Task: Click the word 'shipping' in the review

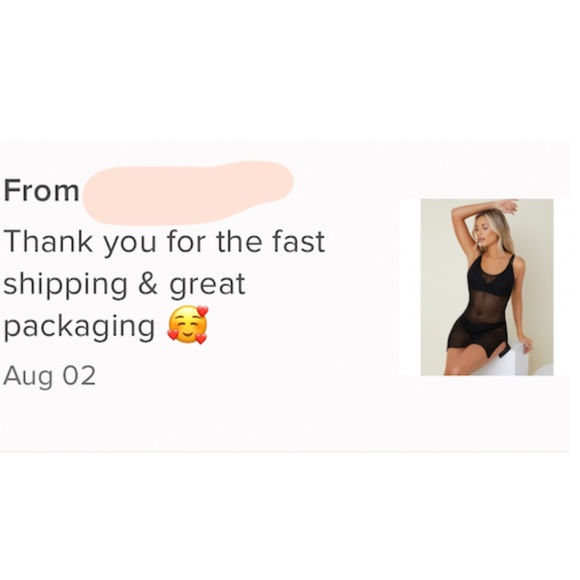Action: click(66, 286)
